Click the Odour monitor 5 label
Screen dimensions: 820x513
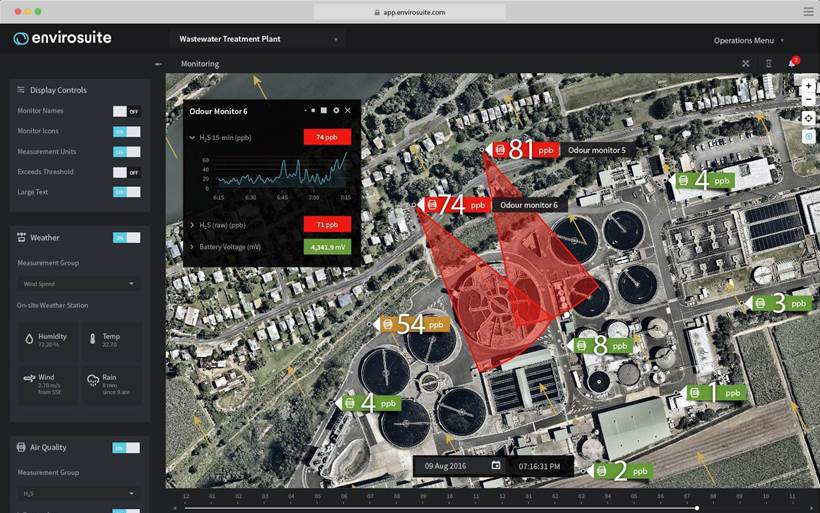click(597, 150)
